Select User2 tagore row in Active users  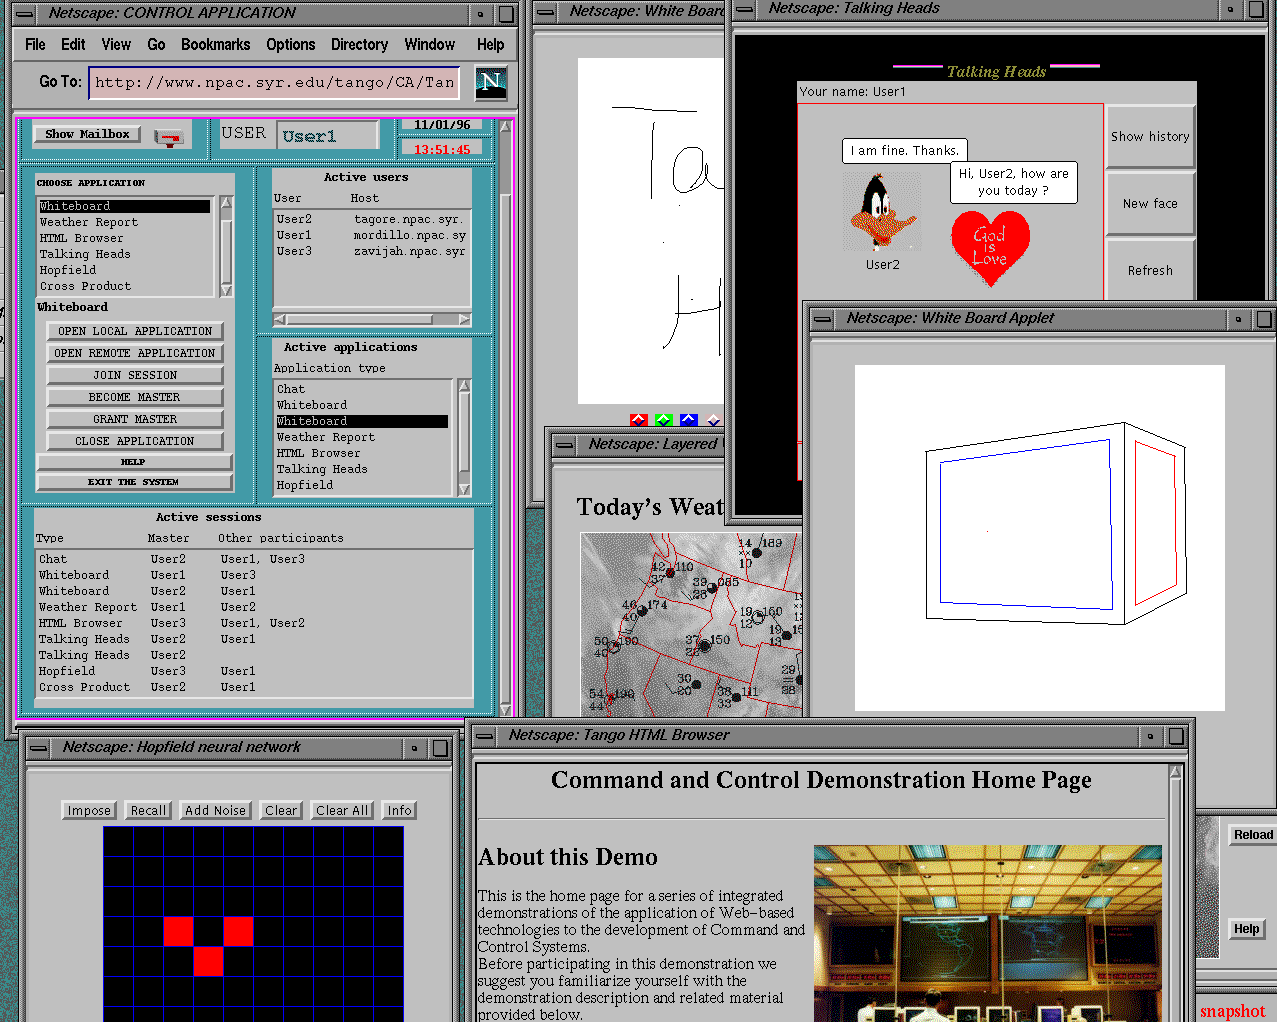[371, 219]
